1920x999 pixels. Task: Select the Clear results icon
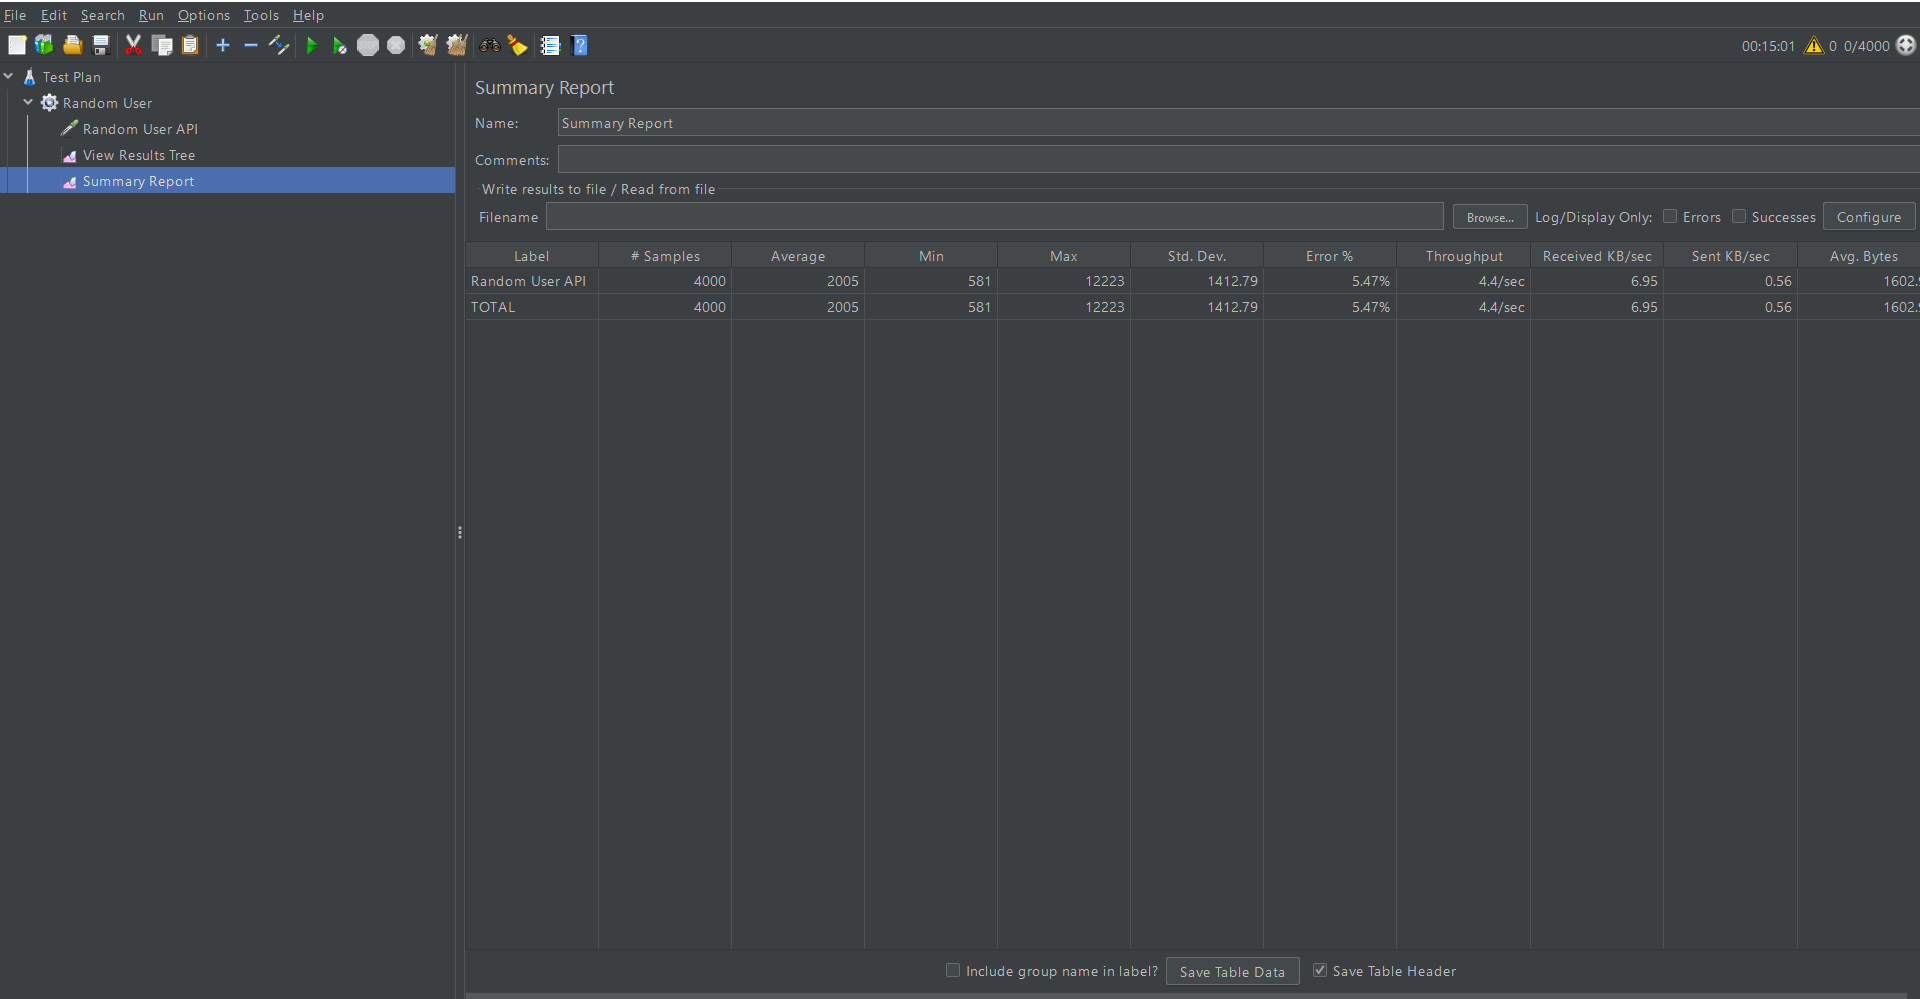pyautogui.click(x=427, y=45)
